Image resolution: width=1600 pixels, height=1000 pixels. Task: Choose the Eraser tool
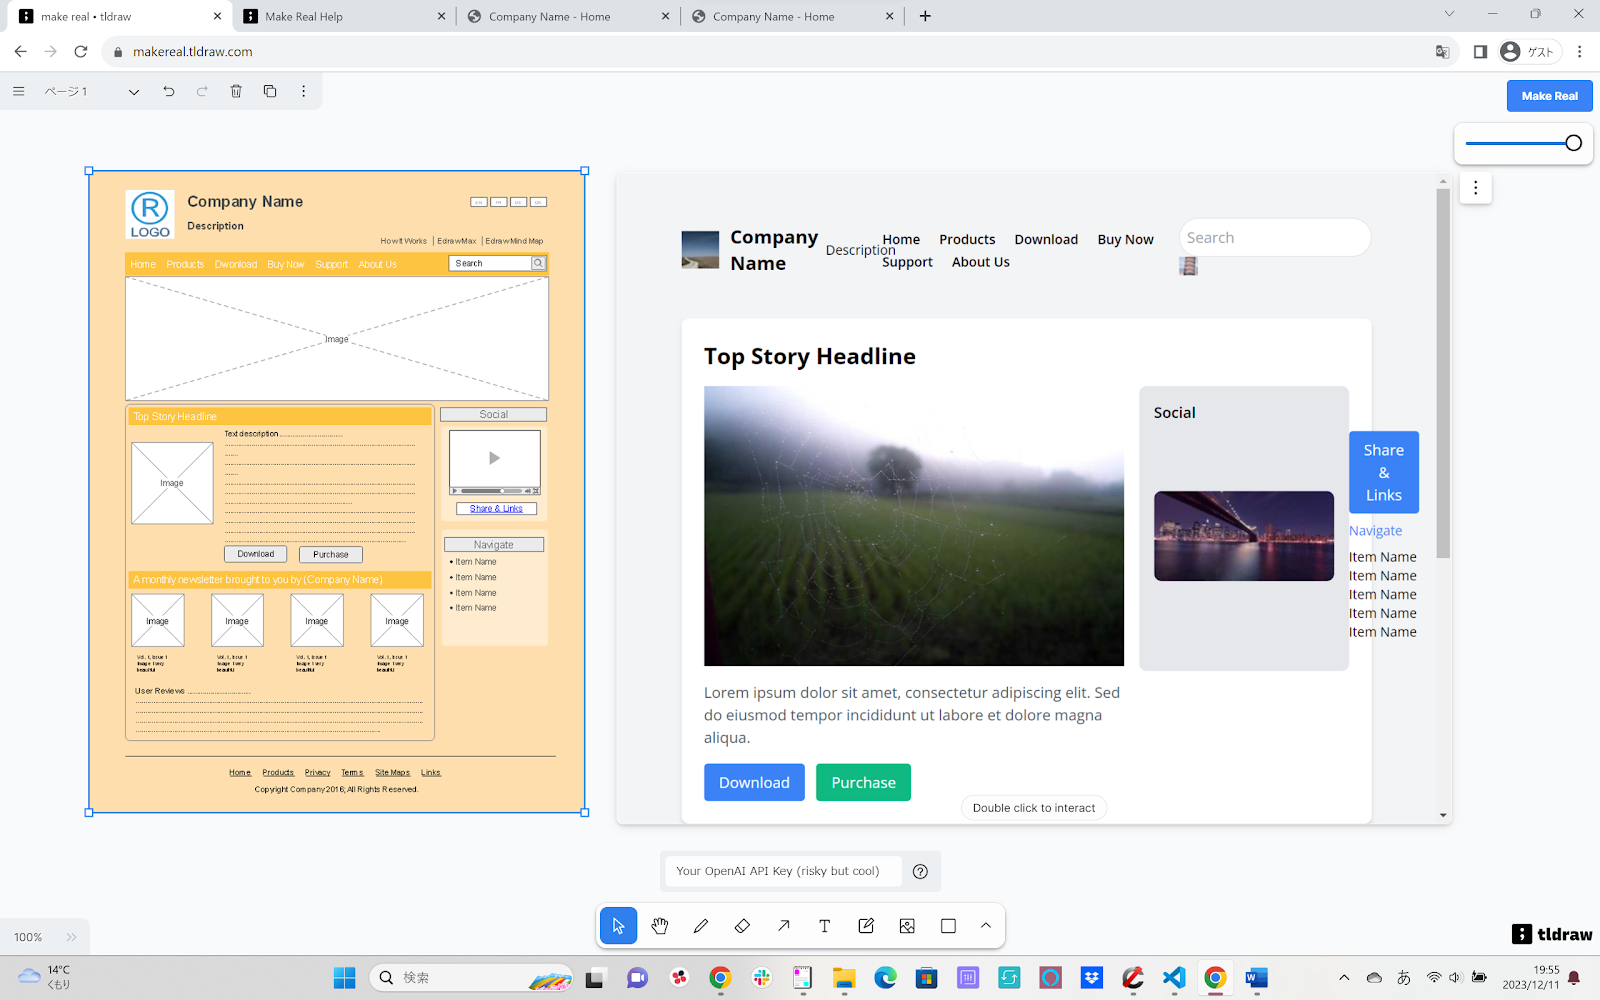pyautogui.click(x=742, y=926)
